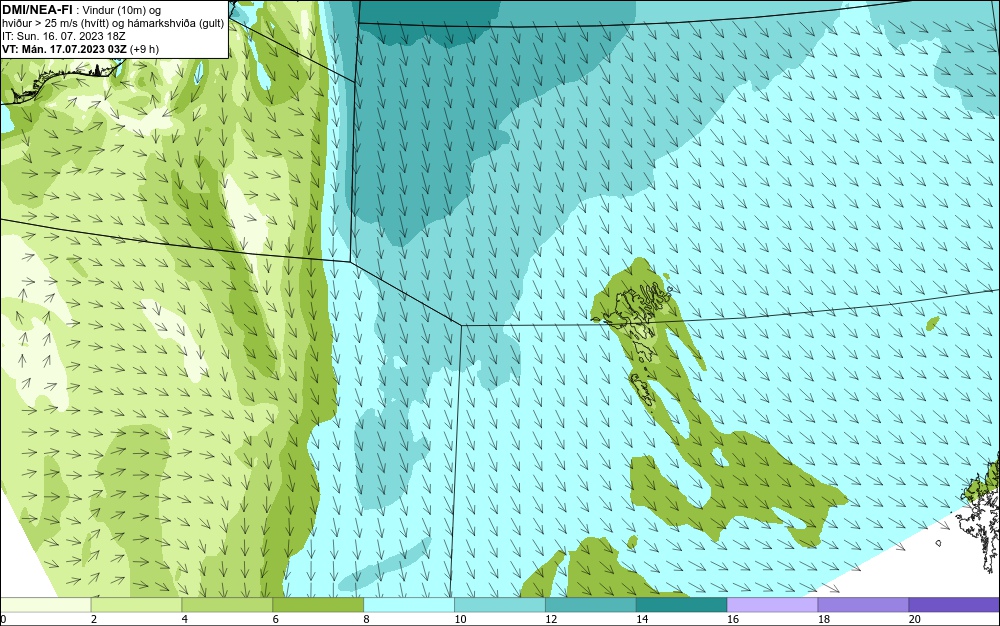The height and width of the screenshot is (626, 1000).
Task: Click the 10–12 m/s cyan legend swatch
Action: (500, 604)
